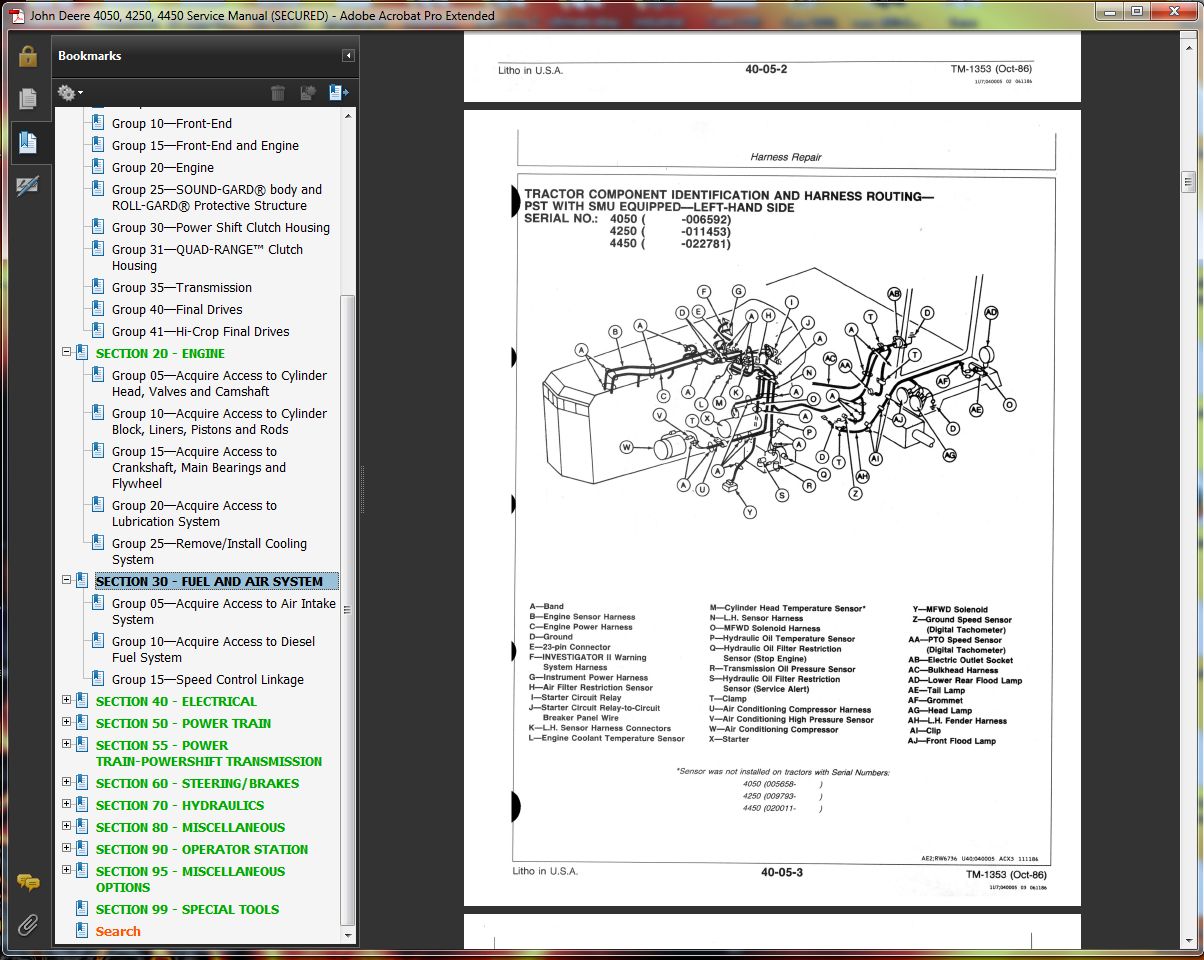
Task: Open the Signatures panel
Action: (28, 185)
